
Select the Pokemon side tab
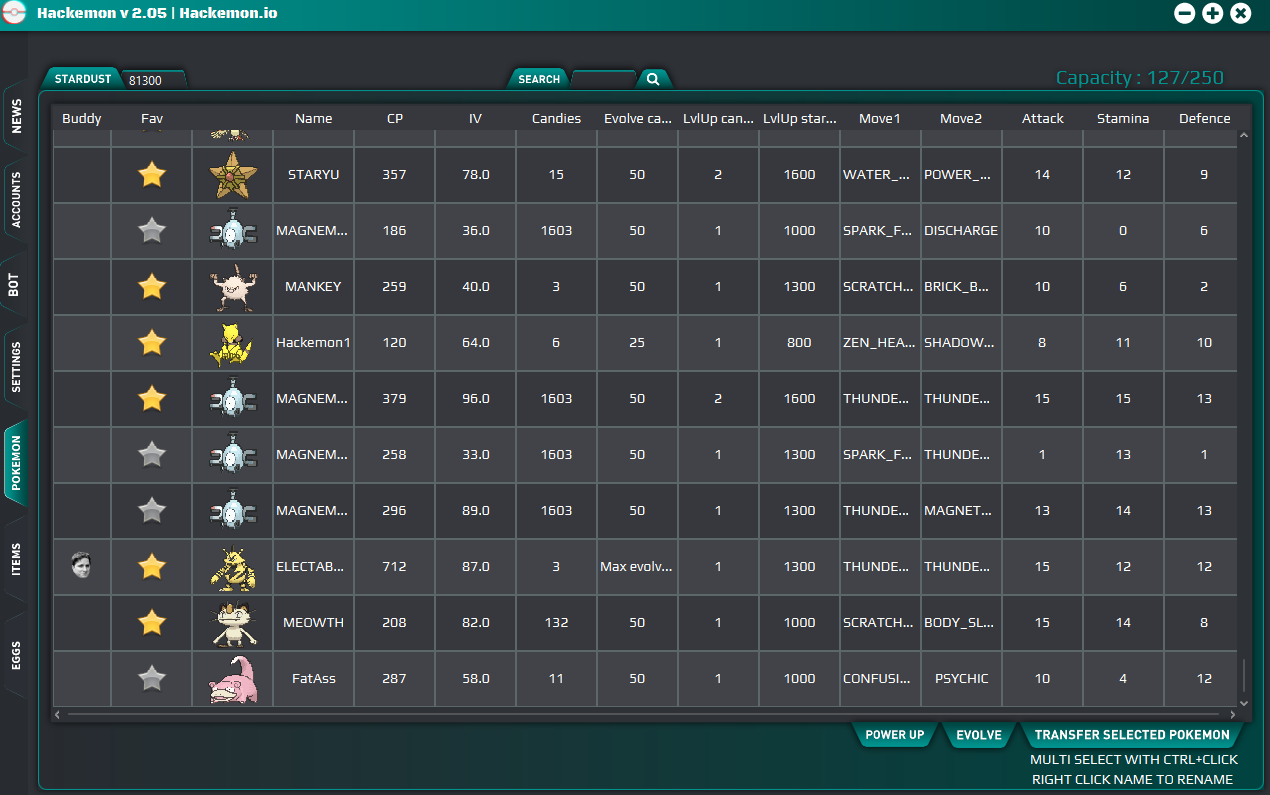pos(16,463)
